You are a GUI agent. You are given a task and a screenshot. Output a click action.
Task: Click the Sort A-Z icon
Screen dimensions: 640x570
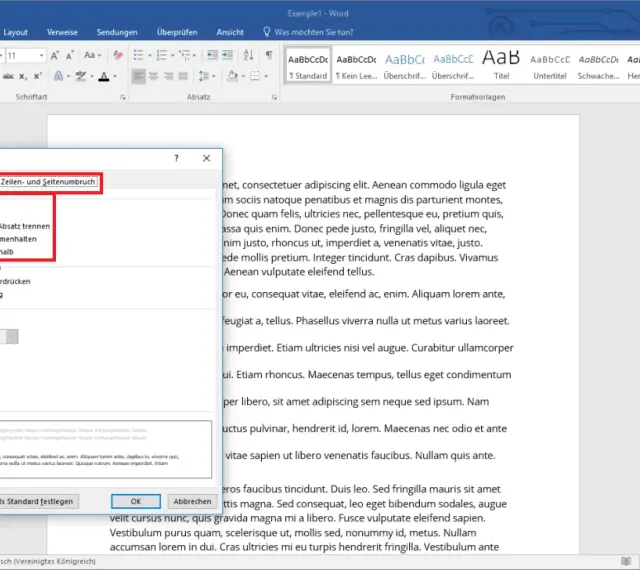[249, 55]
